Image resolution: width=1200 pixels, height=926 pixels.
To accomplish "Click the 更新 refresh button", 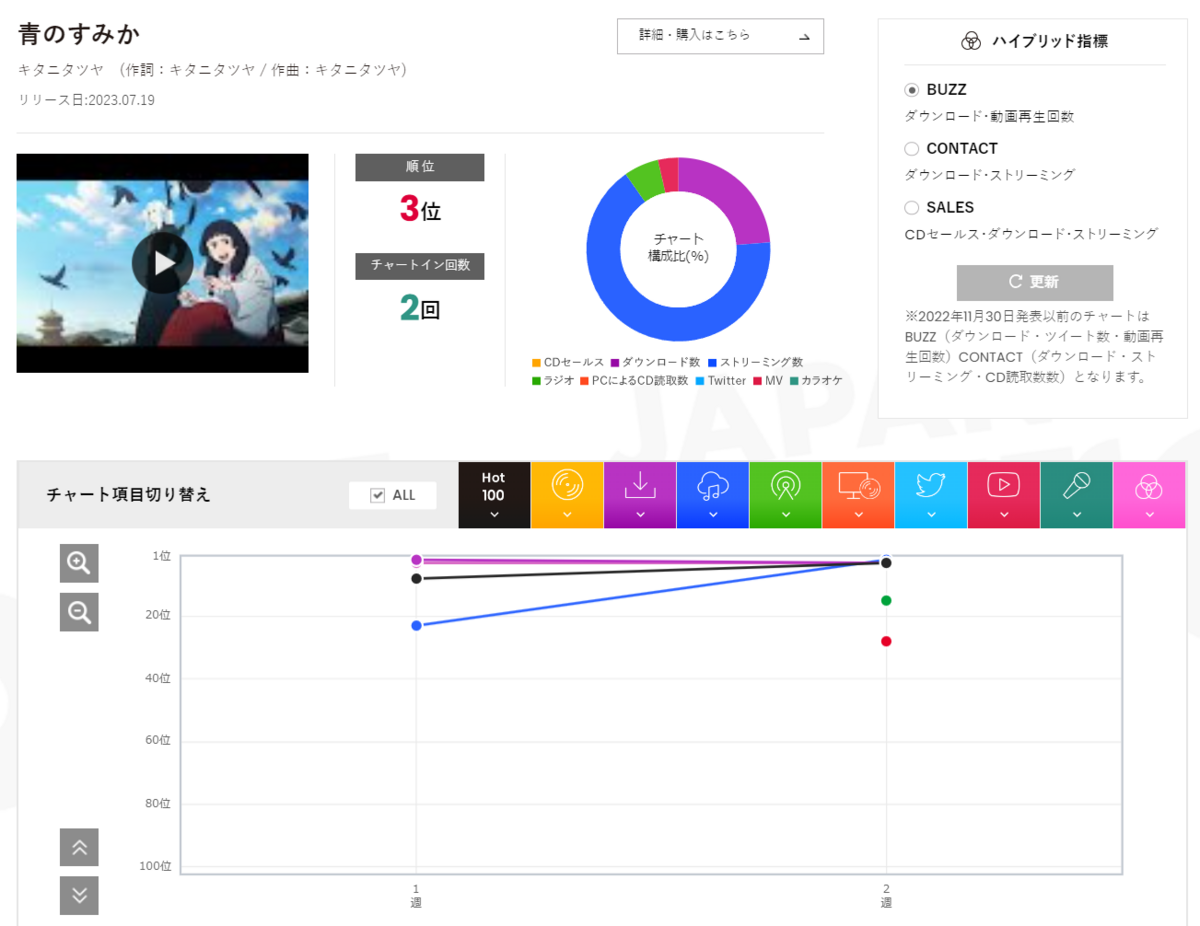I will coord(1035,283).
